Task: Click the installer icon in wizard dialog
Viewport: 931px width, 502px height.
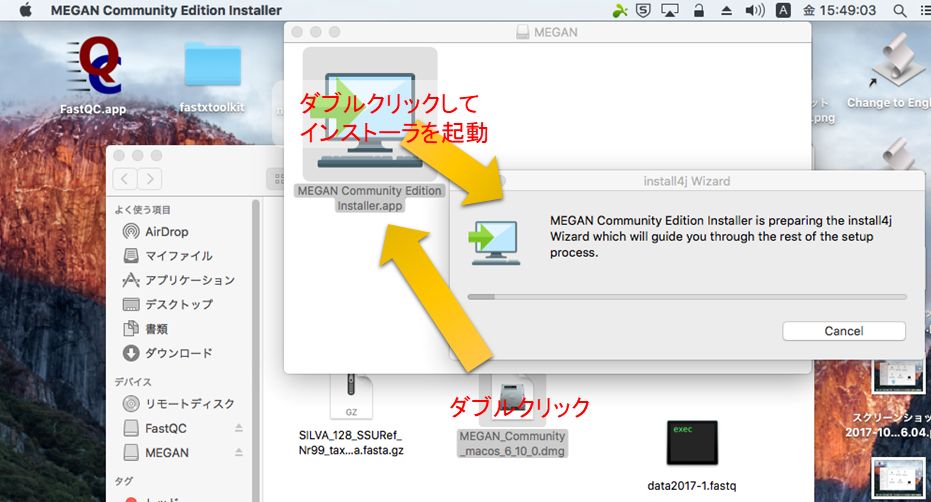Action: (493, 242)
